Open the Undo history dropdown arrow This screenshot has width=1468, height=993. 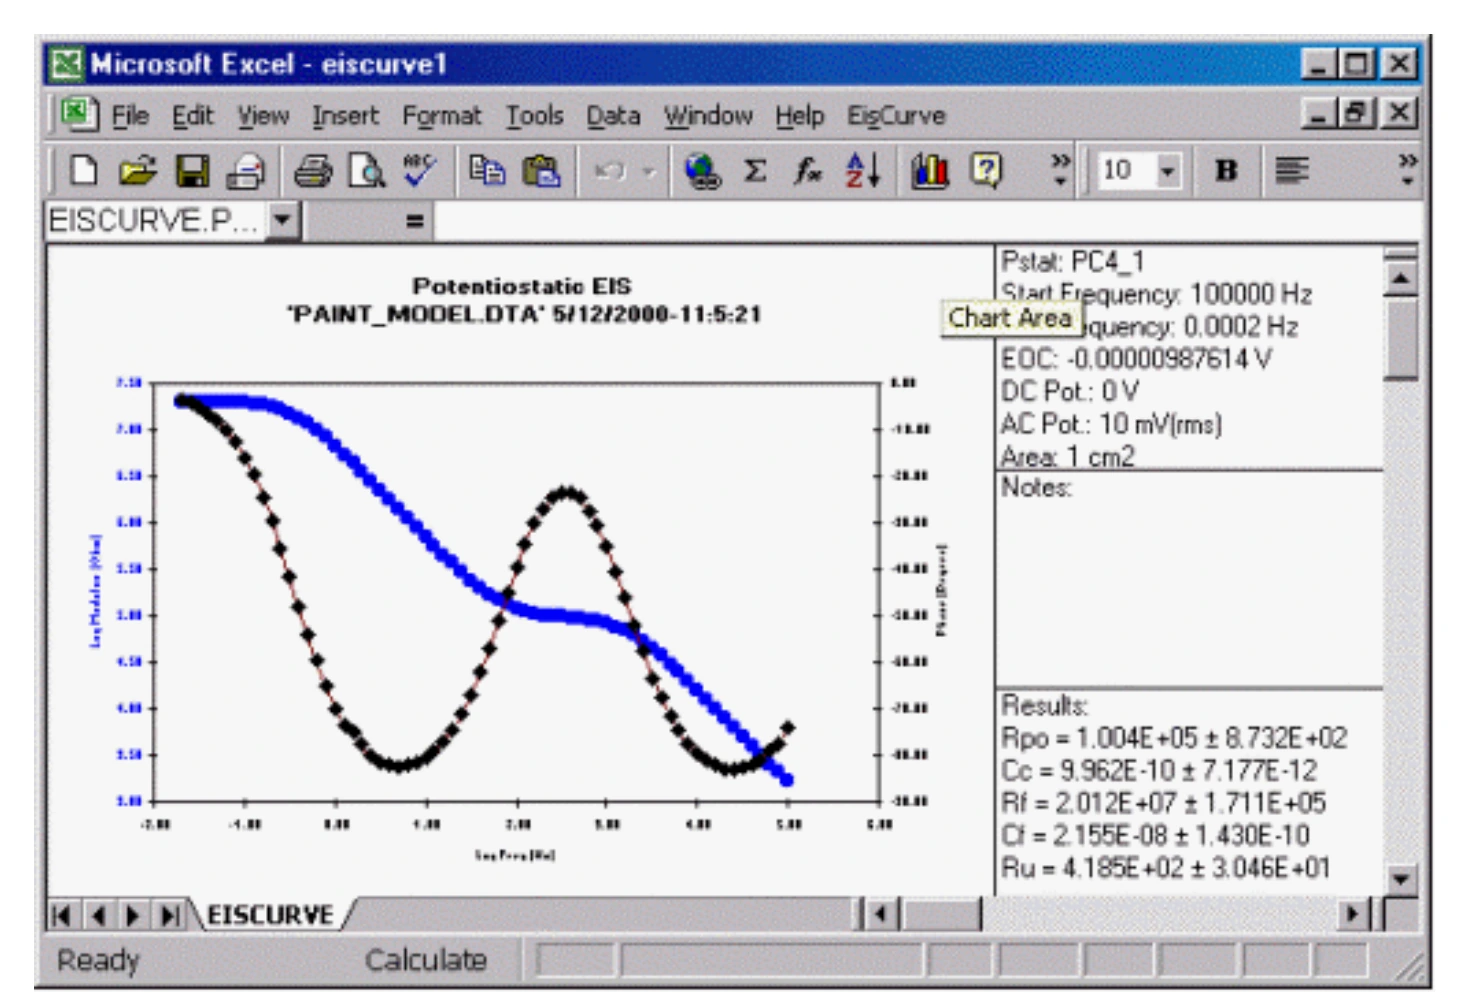point(649,172)
